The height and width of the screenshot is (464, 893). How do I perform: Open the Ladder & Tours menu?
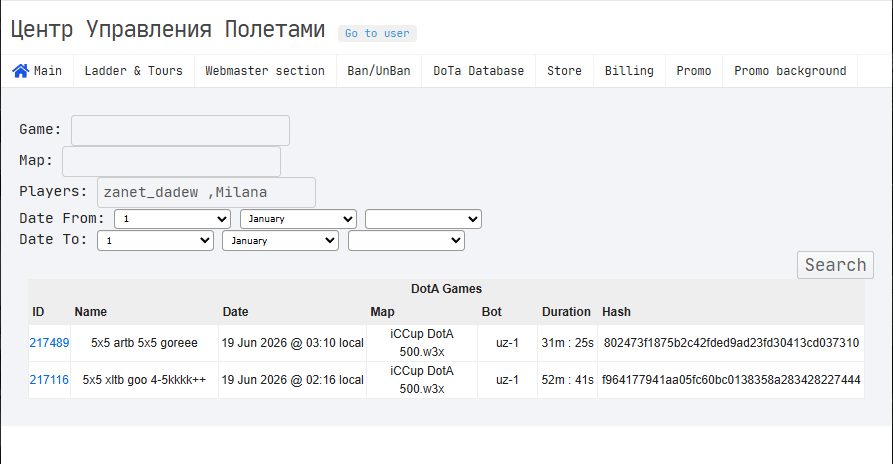[x=134, y=71]
